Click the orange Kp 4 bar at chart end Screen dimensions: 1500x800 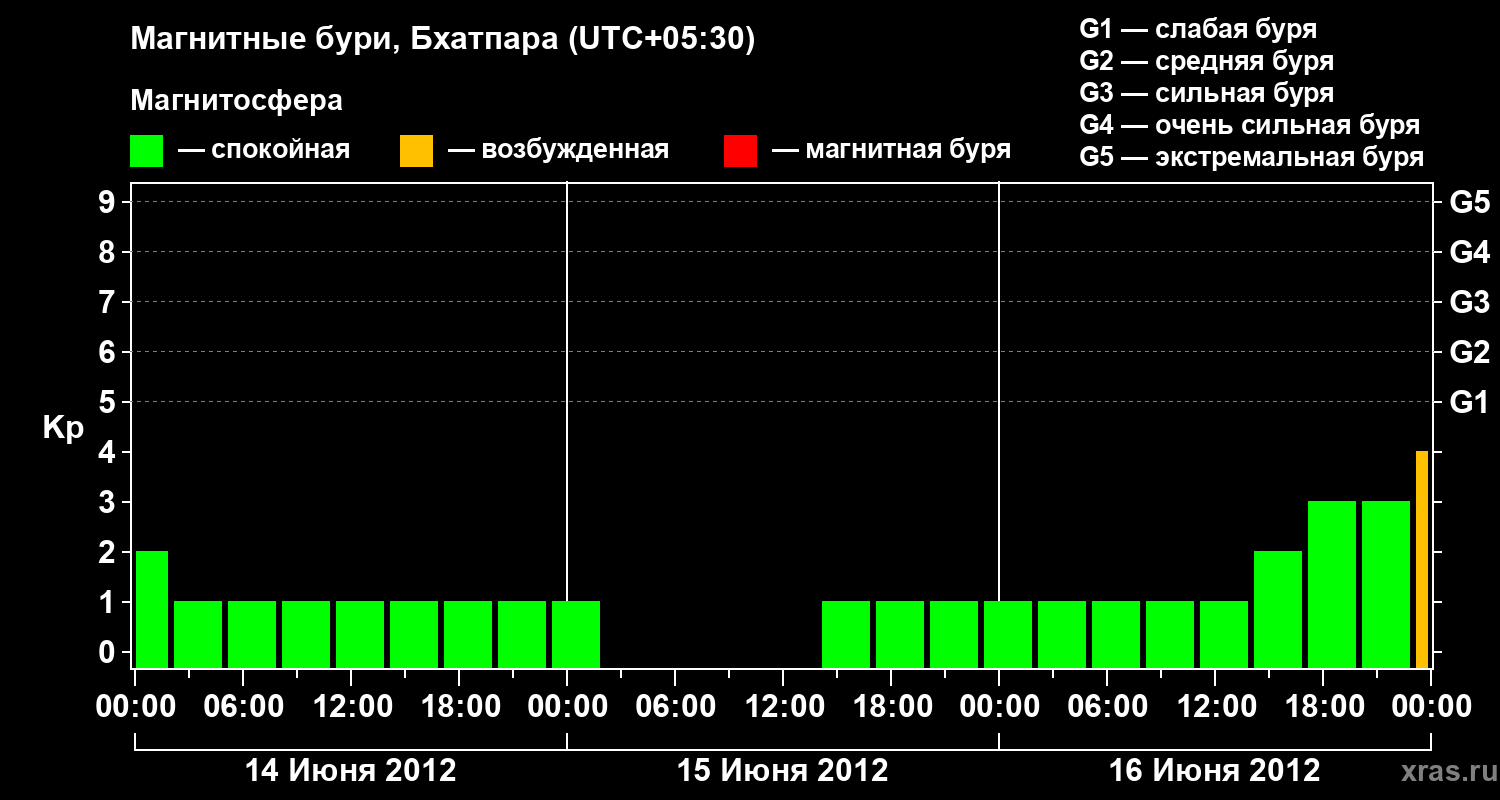pos(1422,559)
